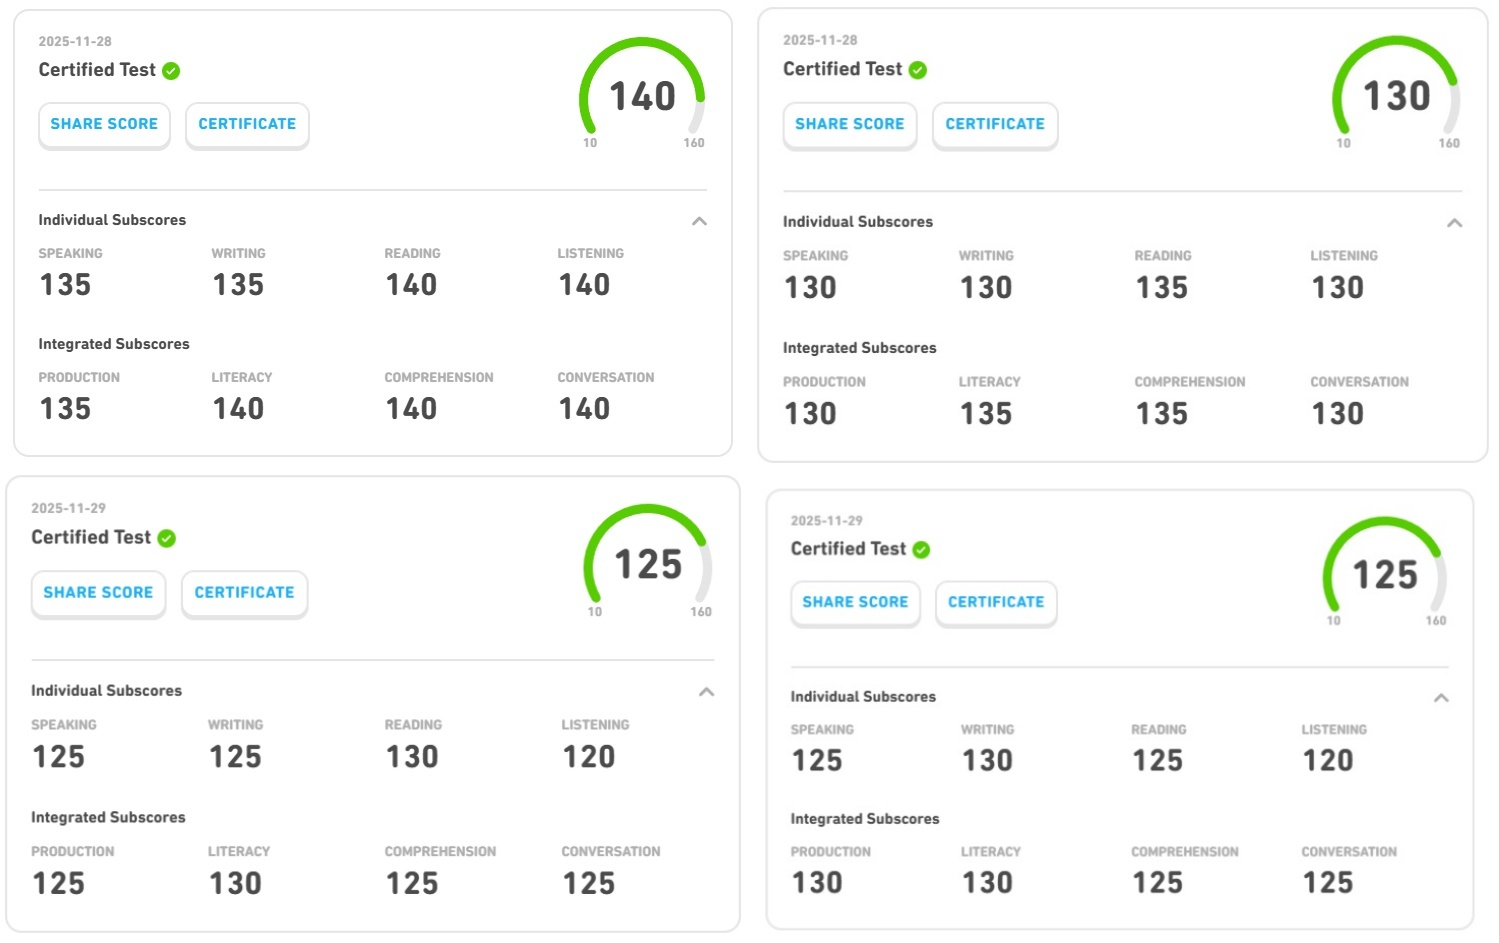The width and height of the screenshot is (1499, 943).
Task: Click the verified badge on the first Certified Test
Action: pos(170,70)
